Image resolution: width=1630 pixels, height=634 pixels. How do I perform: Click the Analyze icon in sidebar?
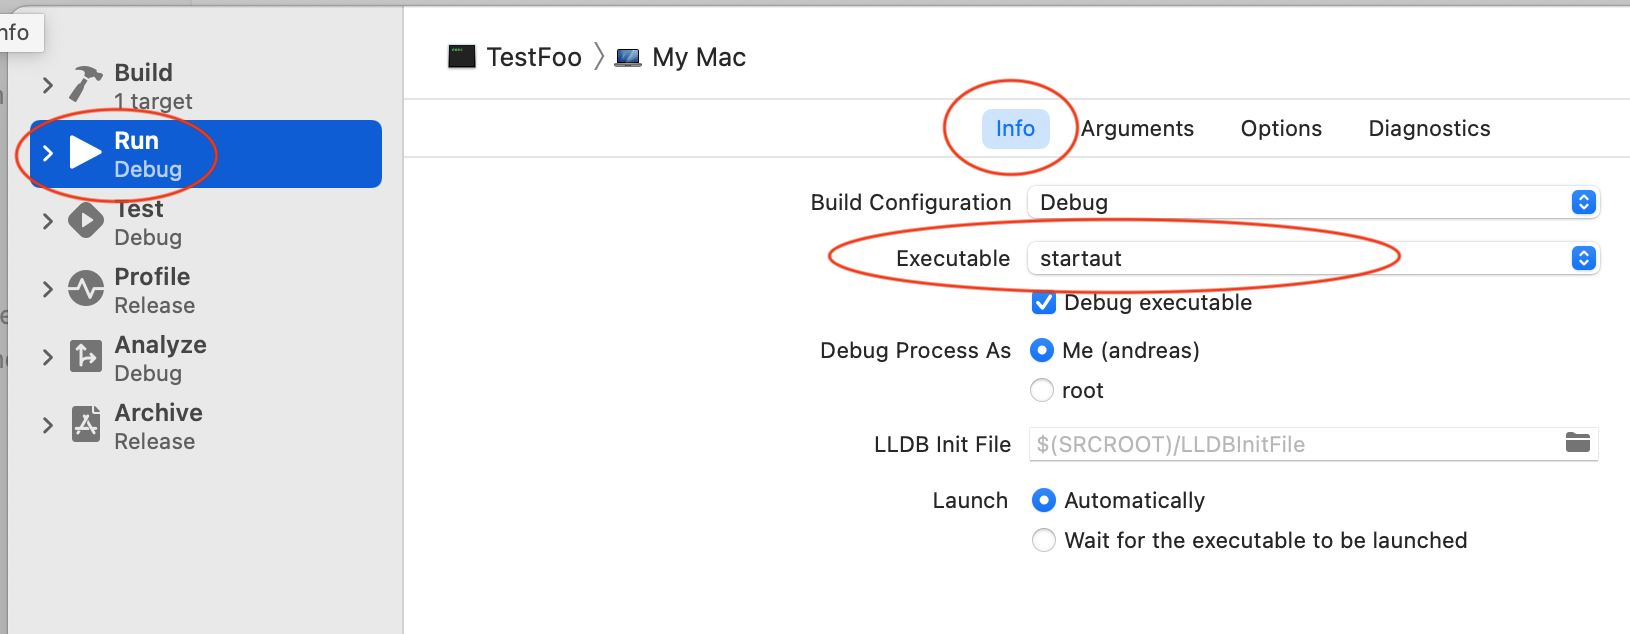pos(86,356)
